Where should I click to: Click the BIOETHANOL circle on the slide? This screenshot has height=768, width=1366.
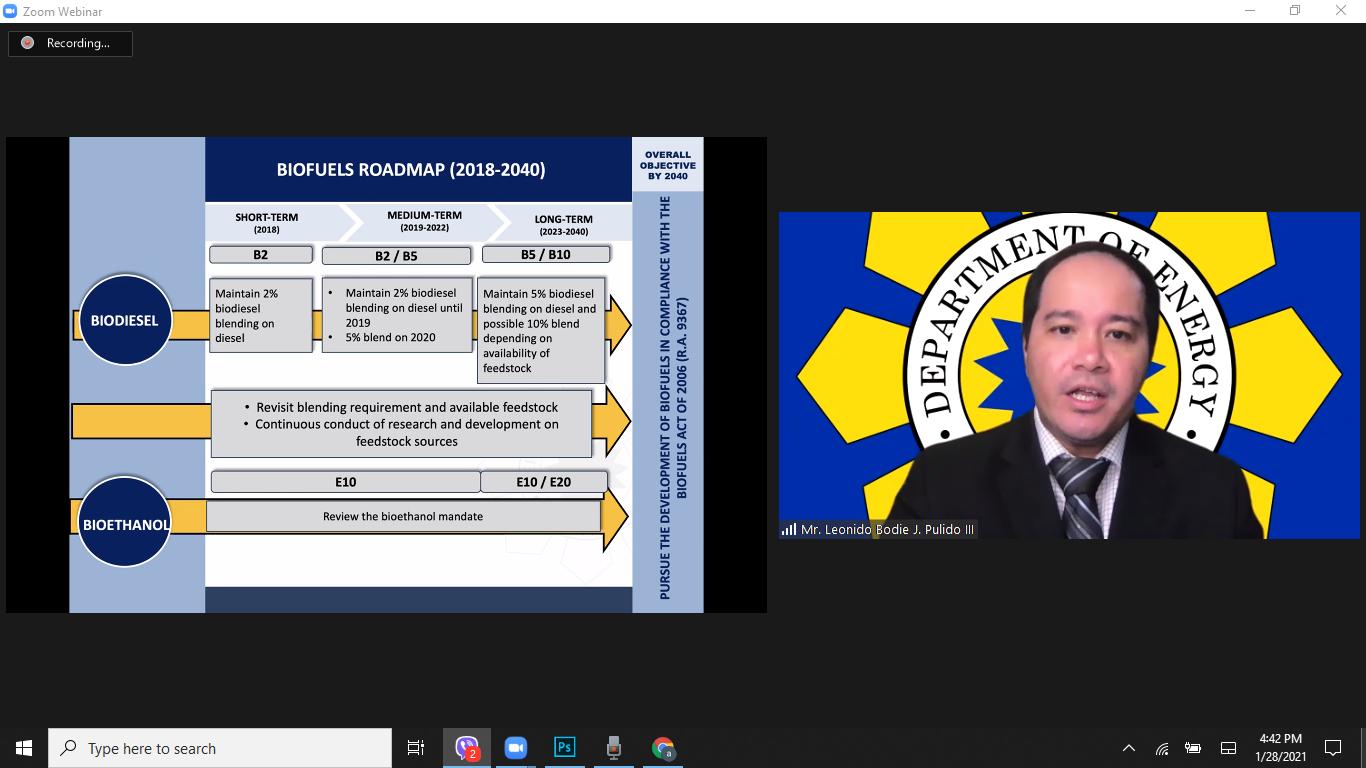(125, 523)
